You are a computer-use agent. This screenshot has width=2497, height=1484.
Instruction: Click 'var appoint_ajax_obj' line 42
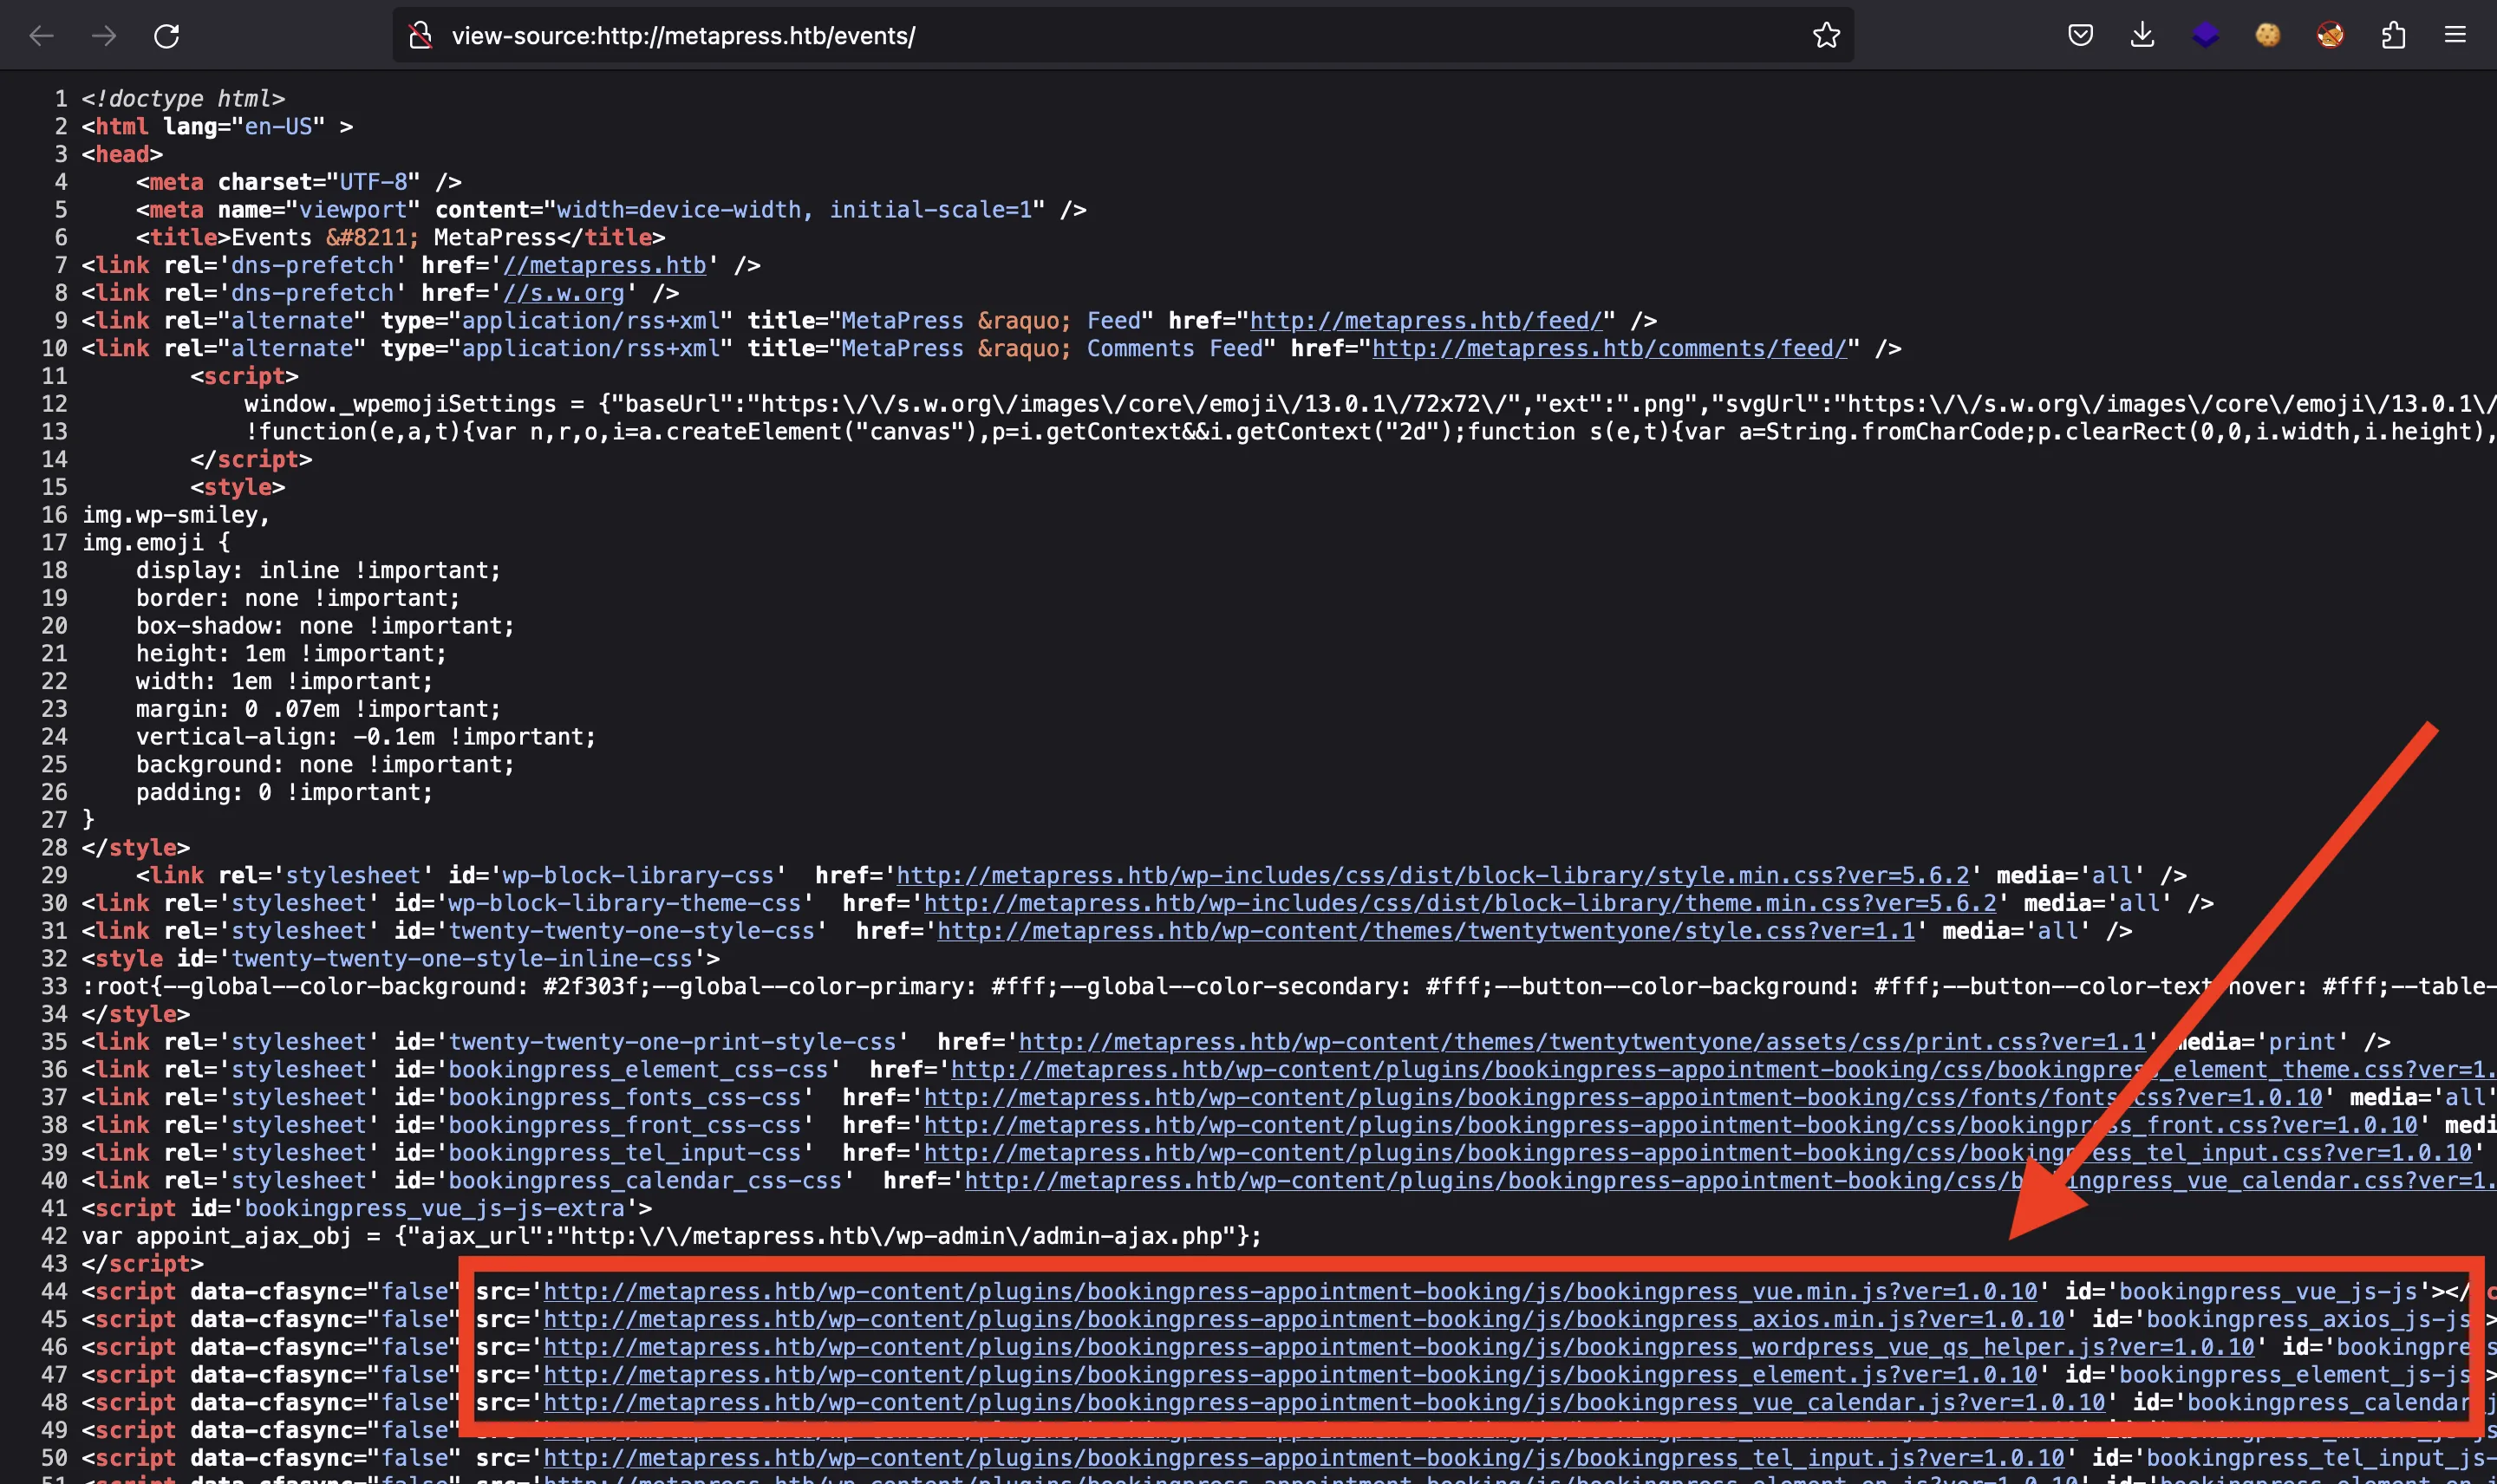[672, 1236]
